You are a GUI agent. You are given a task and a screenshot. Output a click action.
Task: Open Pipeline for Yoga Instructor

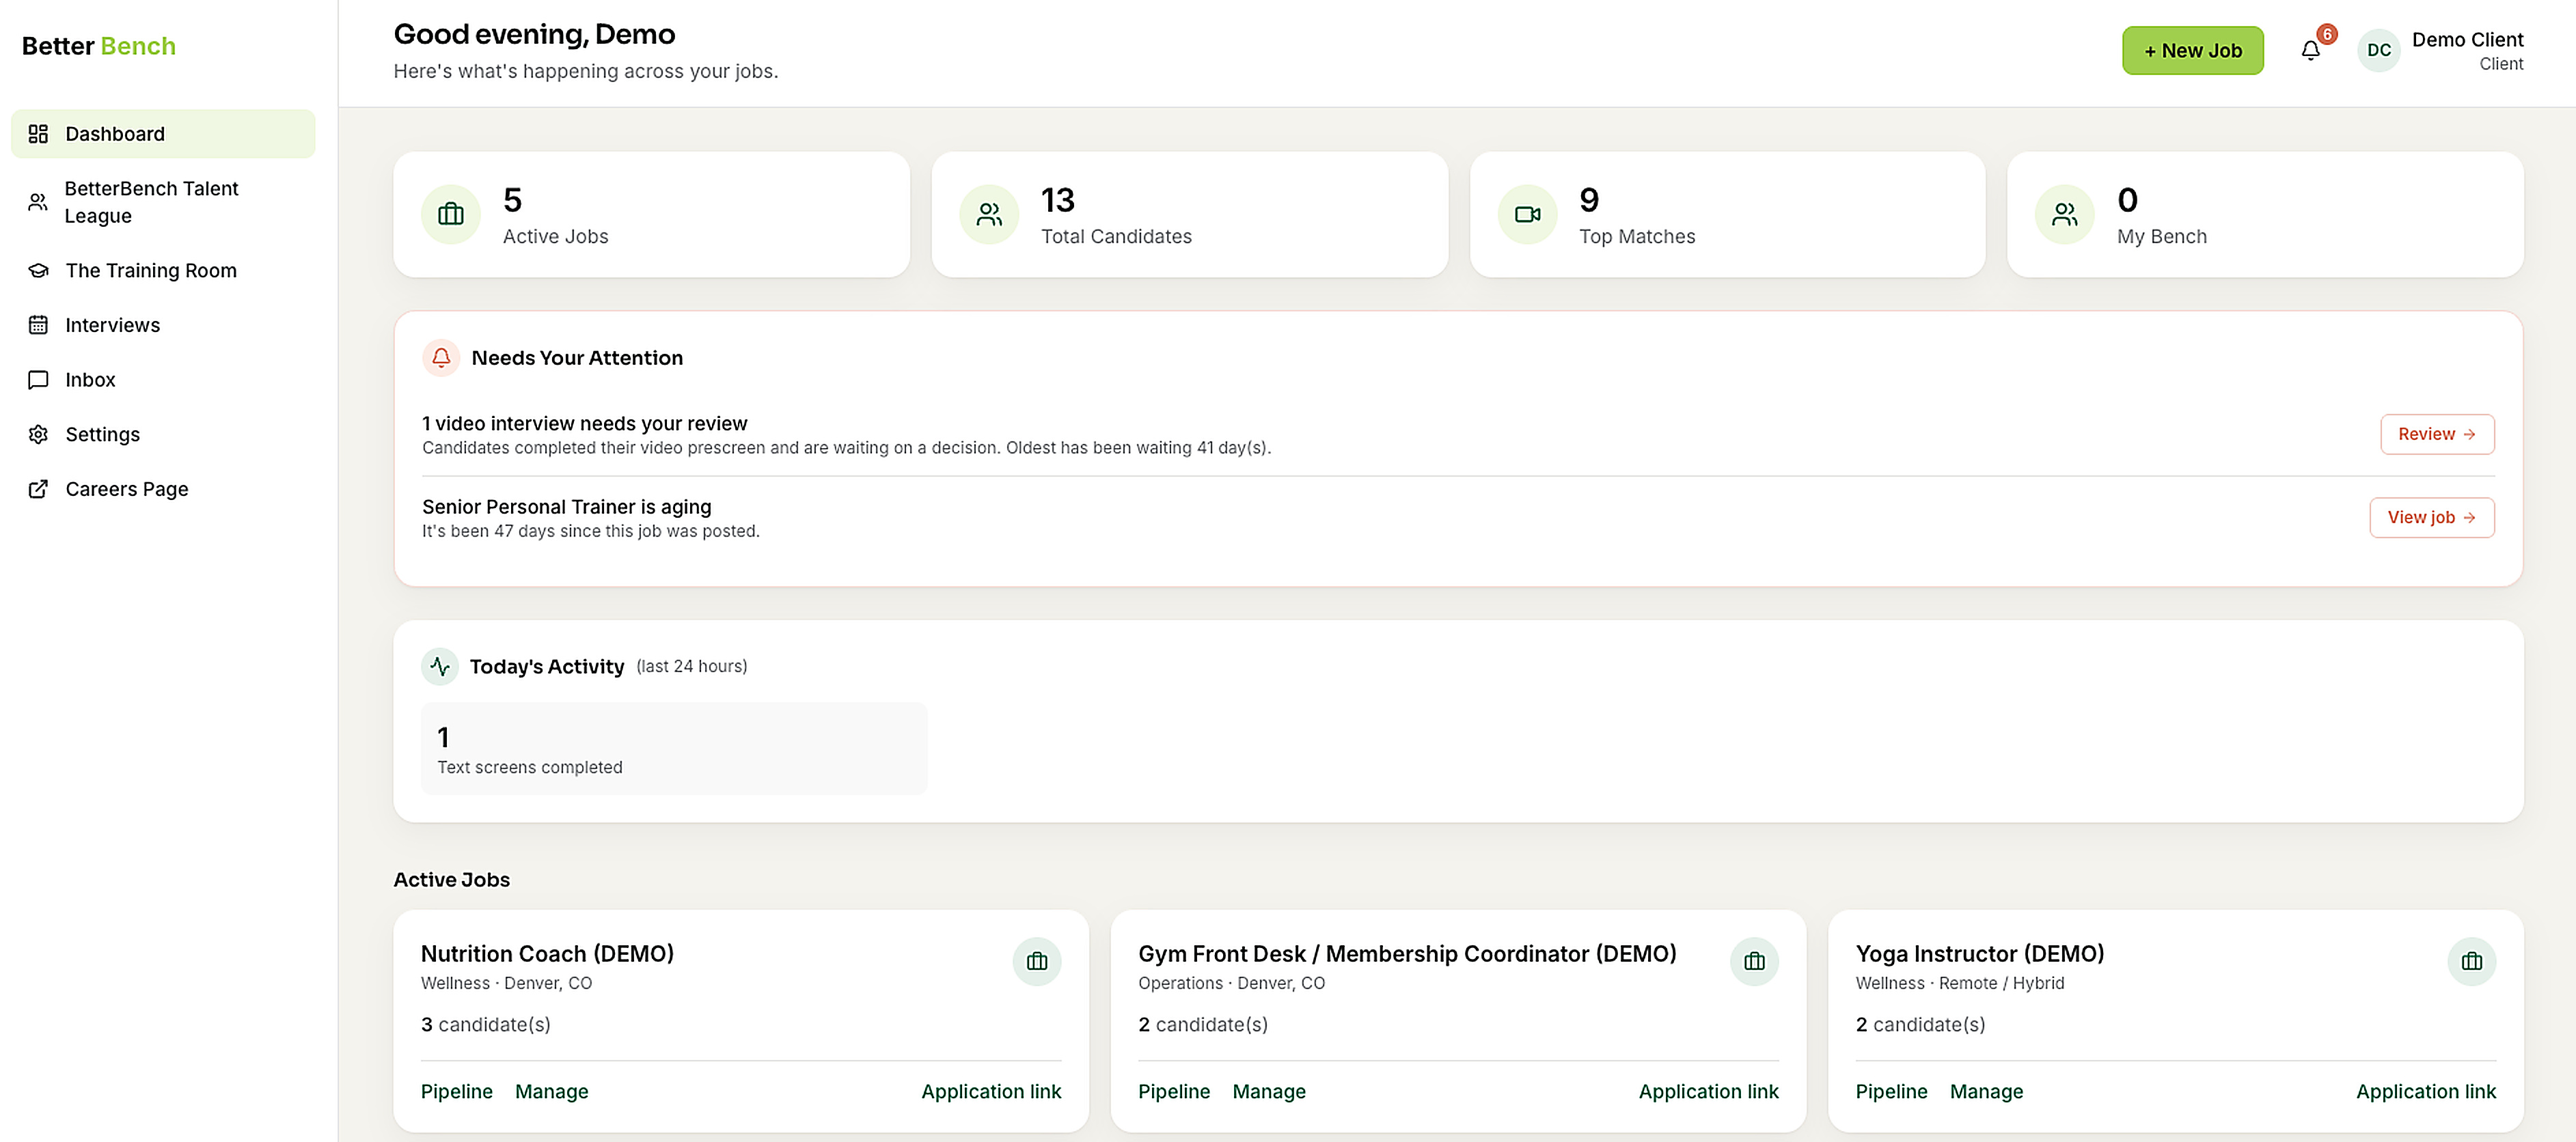[x=1891, y=1092]
